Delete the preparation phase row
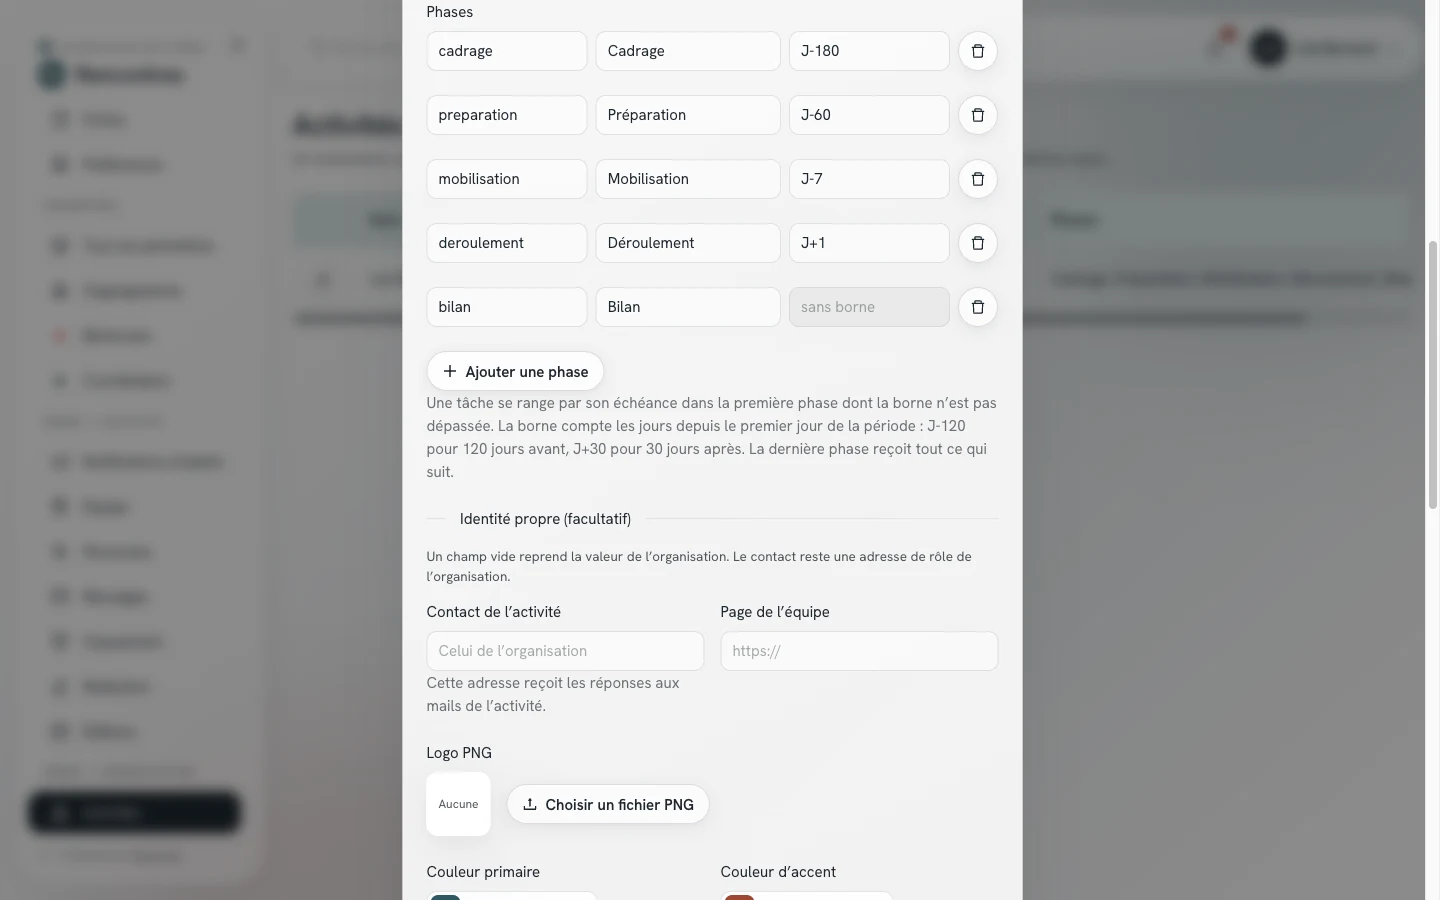1440x900 pixels. pos(978,115)
